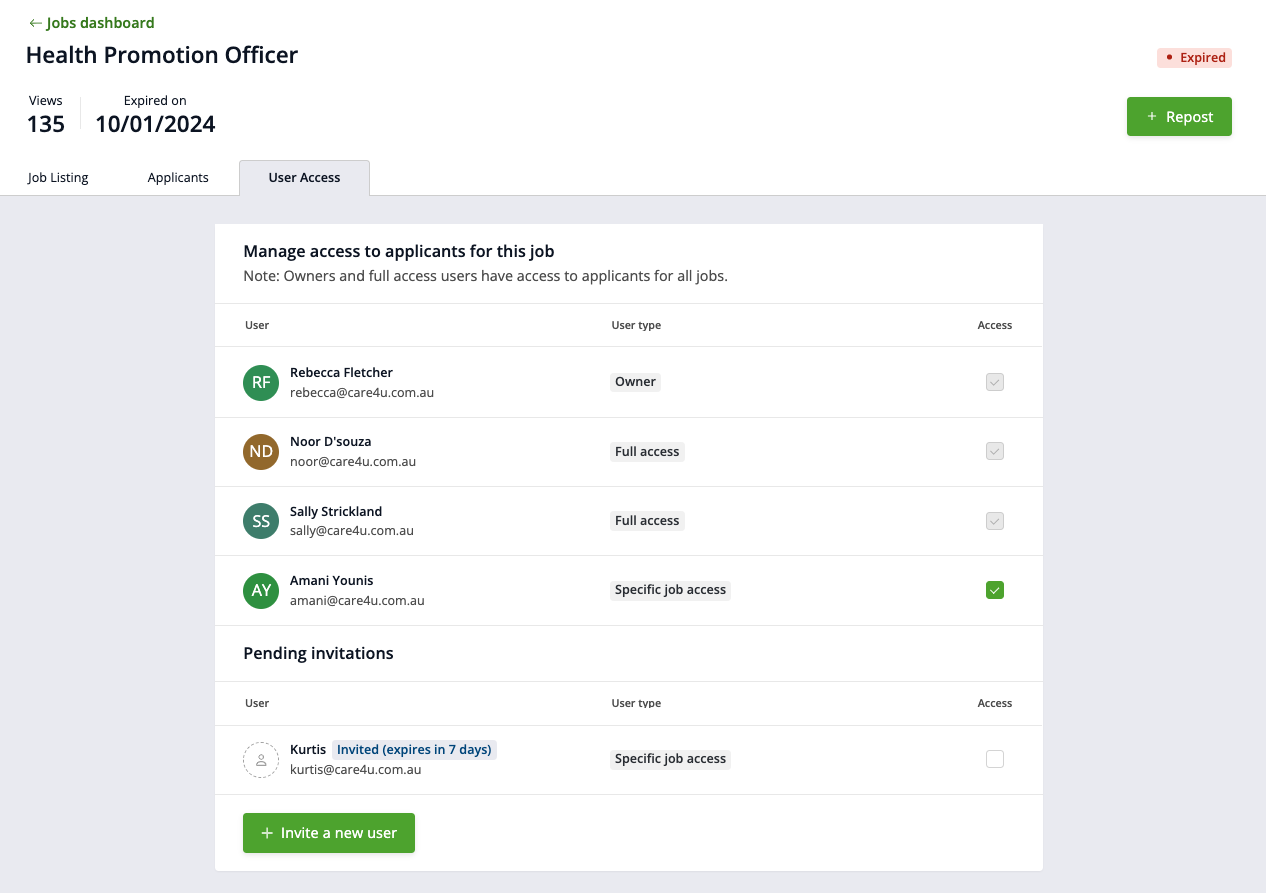Image resolution: width=1266 pixels, height=893 pixels.
Task: Uncheck Amani Younis's access checkbox
Action: (x=995, y=590)
